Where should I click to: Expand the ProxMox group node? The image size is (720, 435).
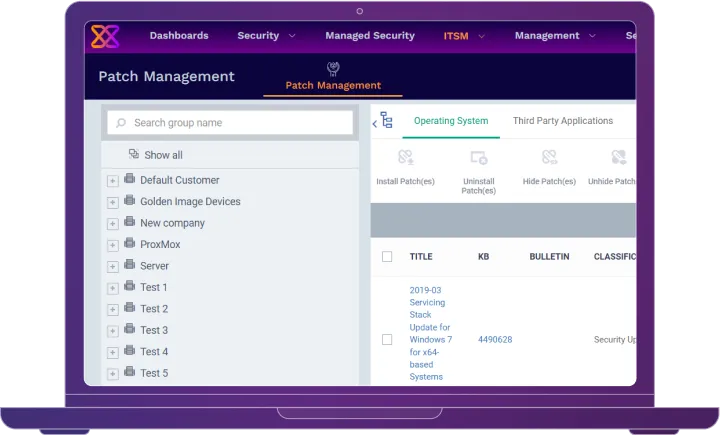(x=113, y=245)
